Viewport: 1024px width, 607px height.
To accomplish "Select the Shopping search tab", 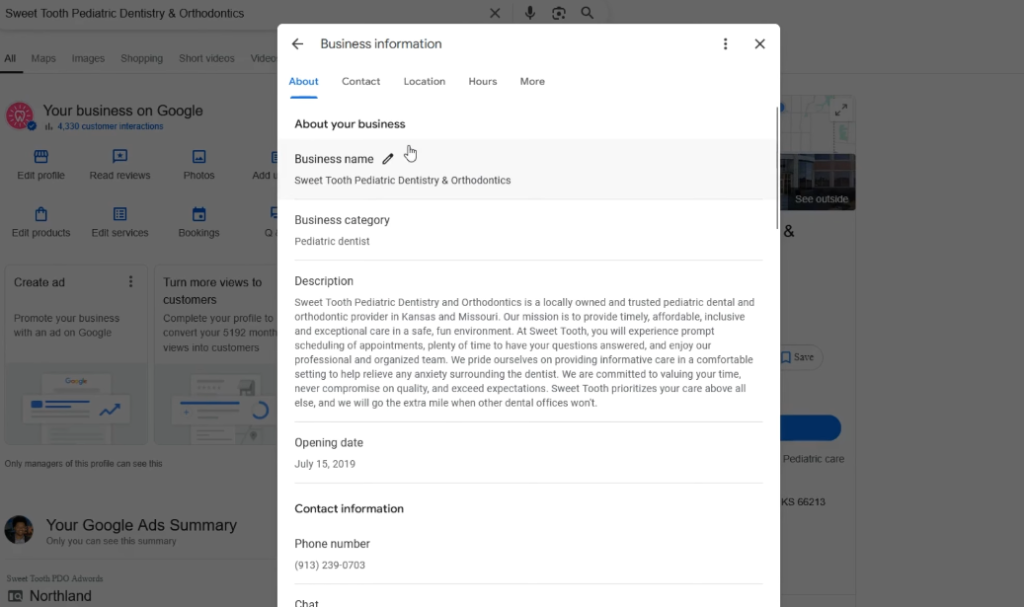I will coord(142,58).
